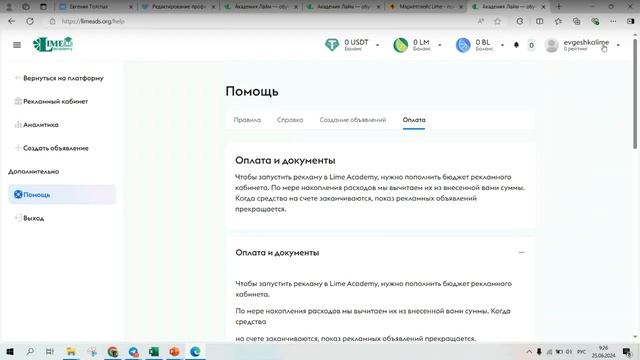Click the notification counter 0 badge
640x360 pixels.
click(x=531, y=45)
